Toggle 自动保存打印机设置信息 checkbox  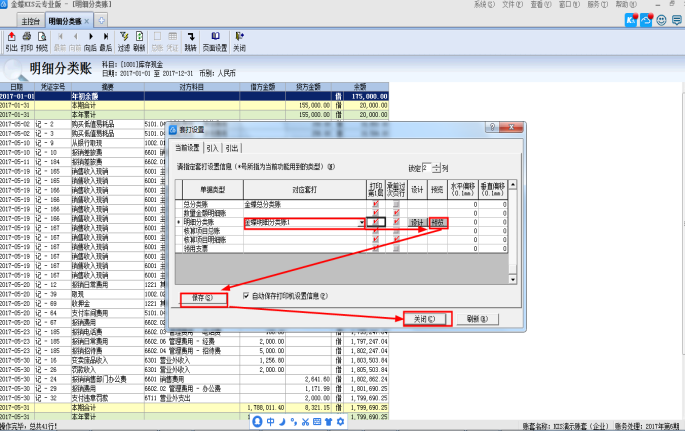tap(247, 296)
